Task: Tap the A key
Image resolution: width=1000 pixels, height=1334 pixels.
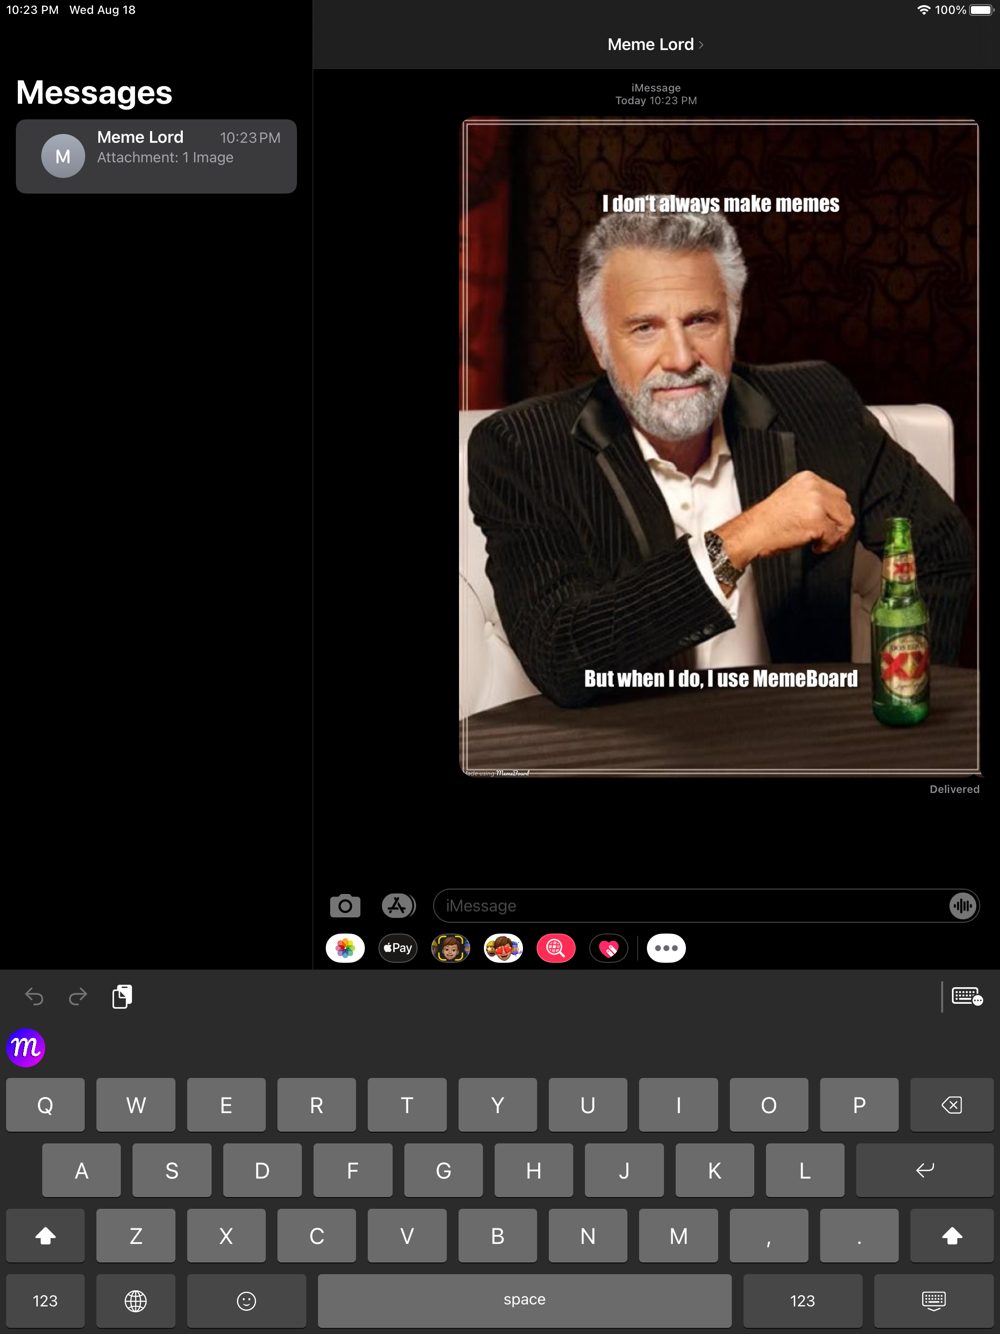Action: click(81, 1170)
